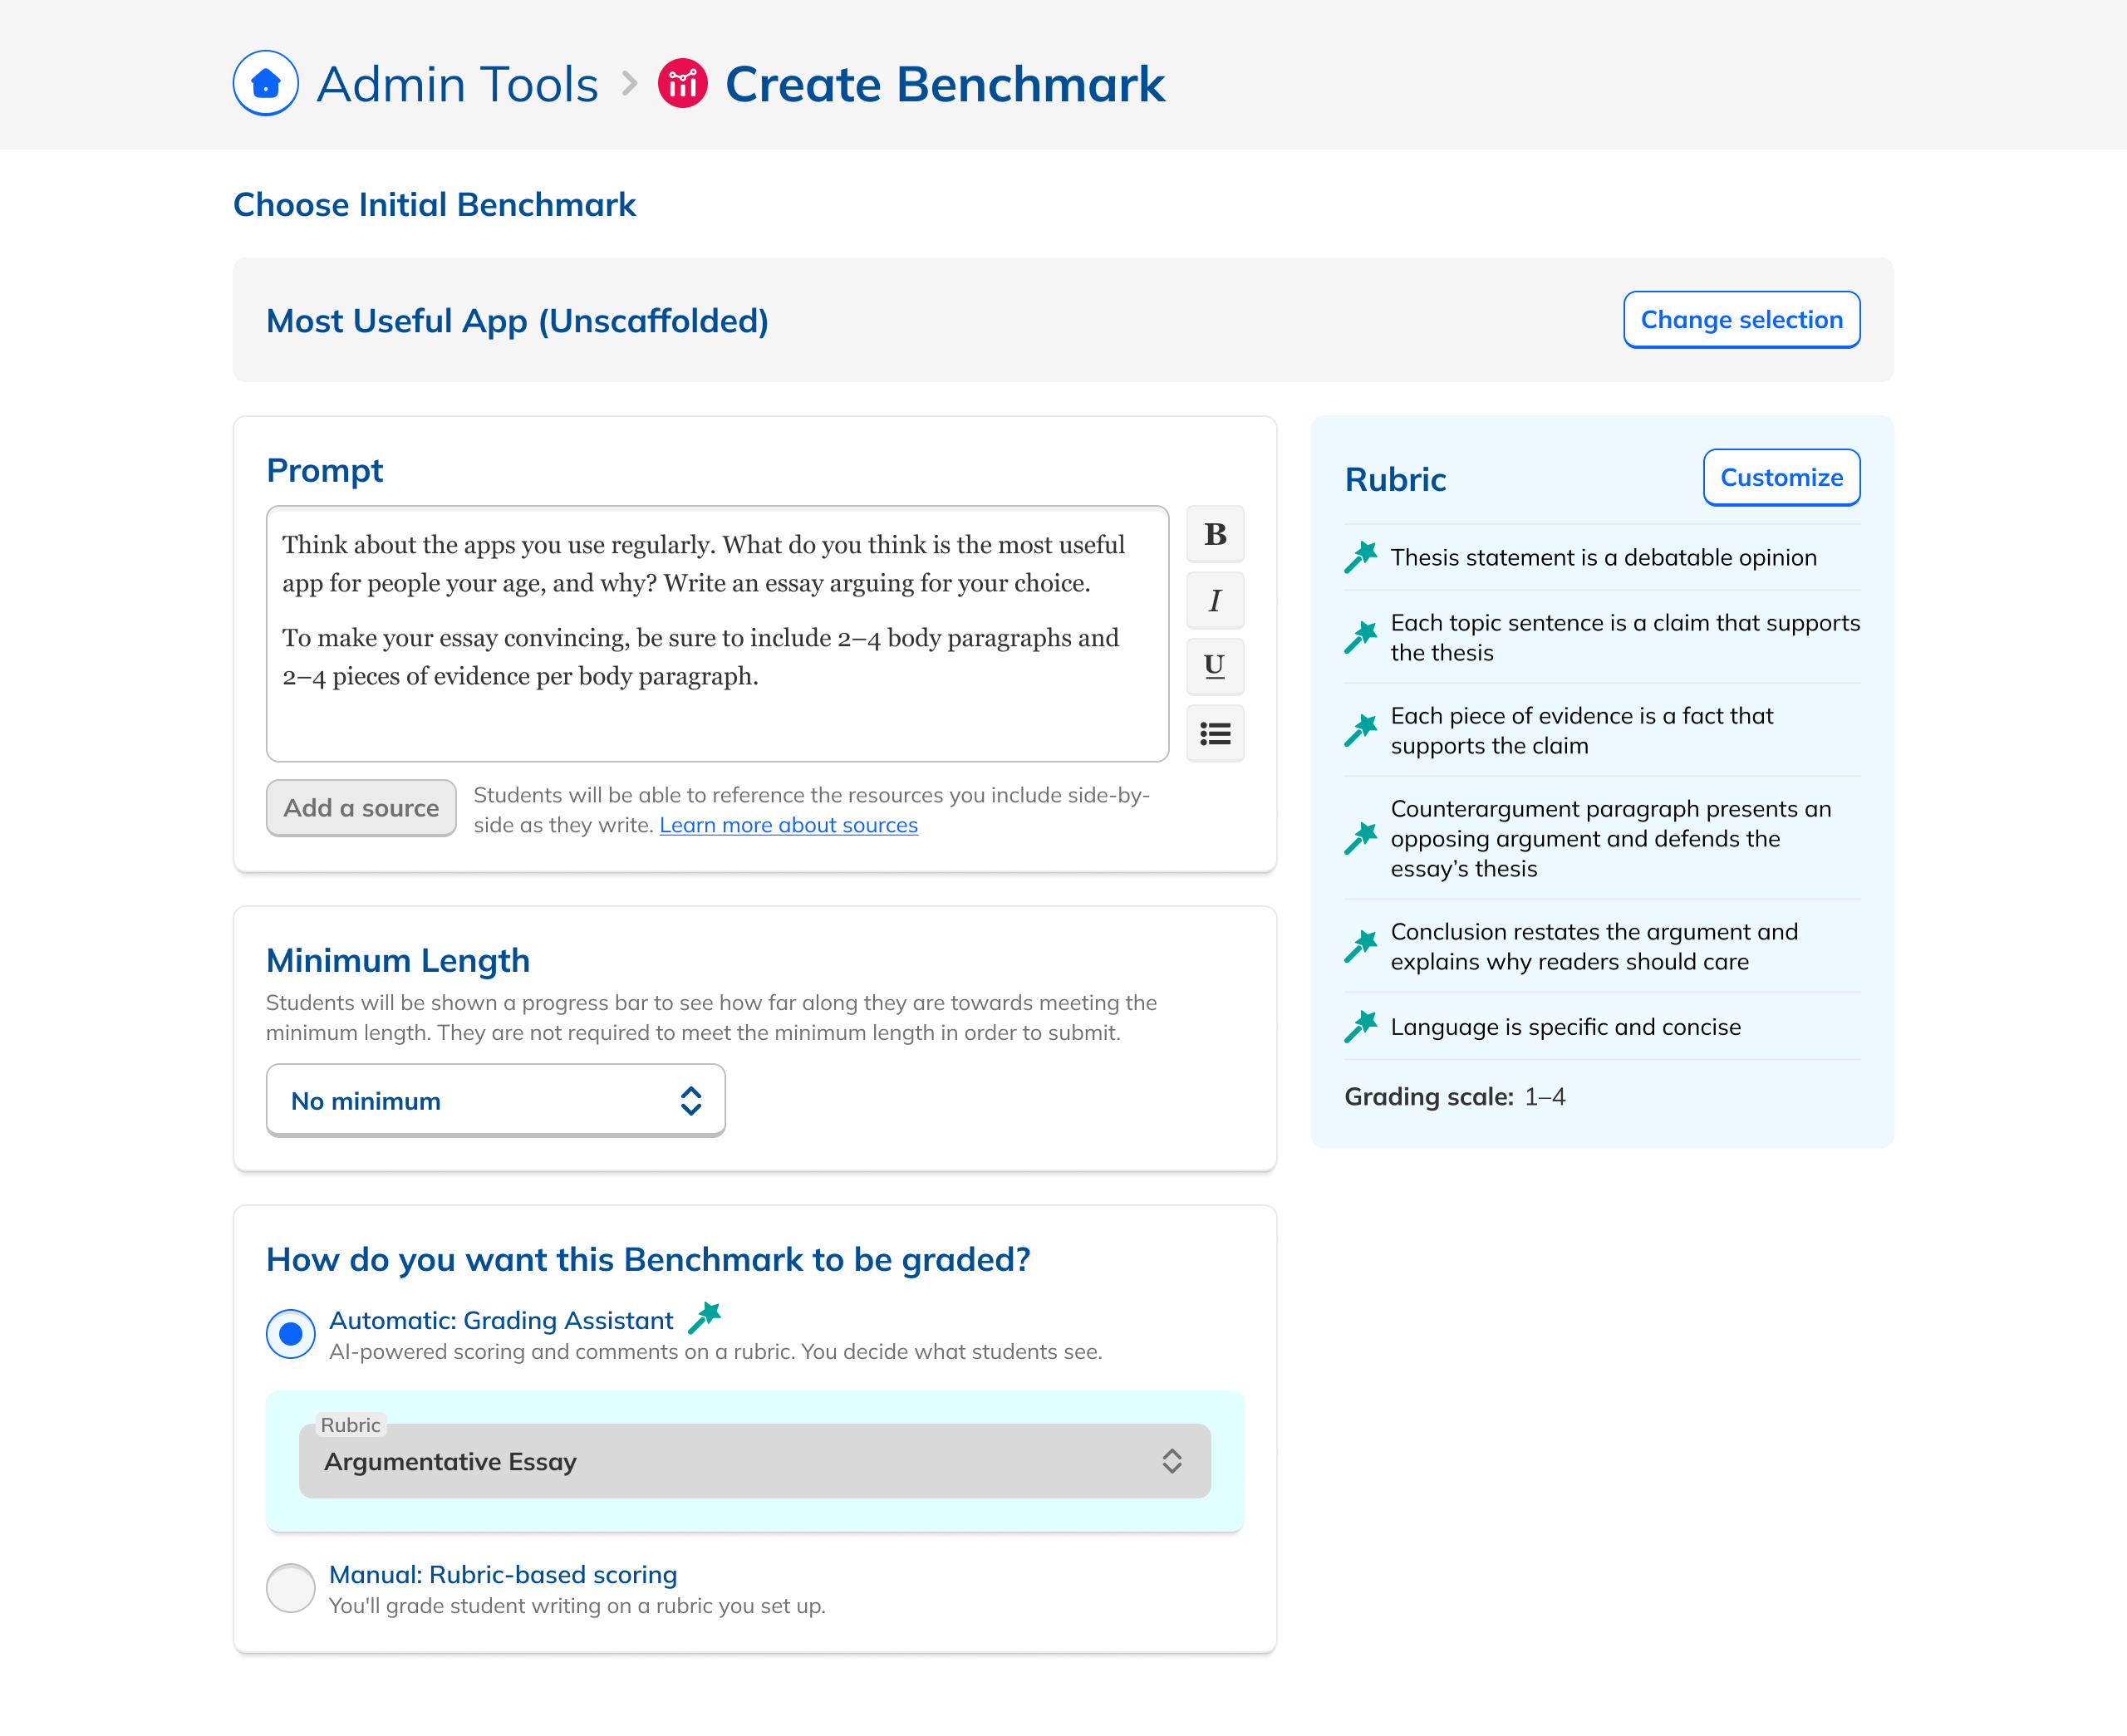The image size is (2127, 1736).
Task: Go to Admin Tools breadcrumb
Action: pos(457,84)
